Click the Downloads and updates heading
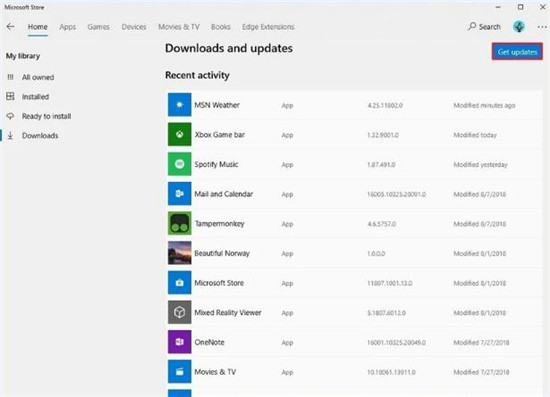This screenshot has width=550, height=397. click(x=229, y=48)
